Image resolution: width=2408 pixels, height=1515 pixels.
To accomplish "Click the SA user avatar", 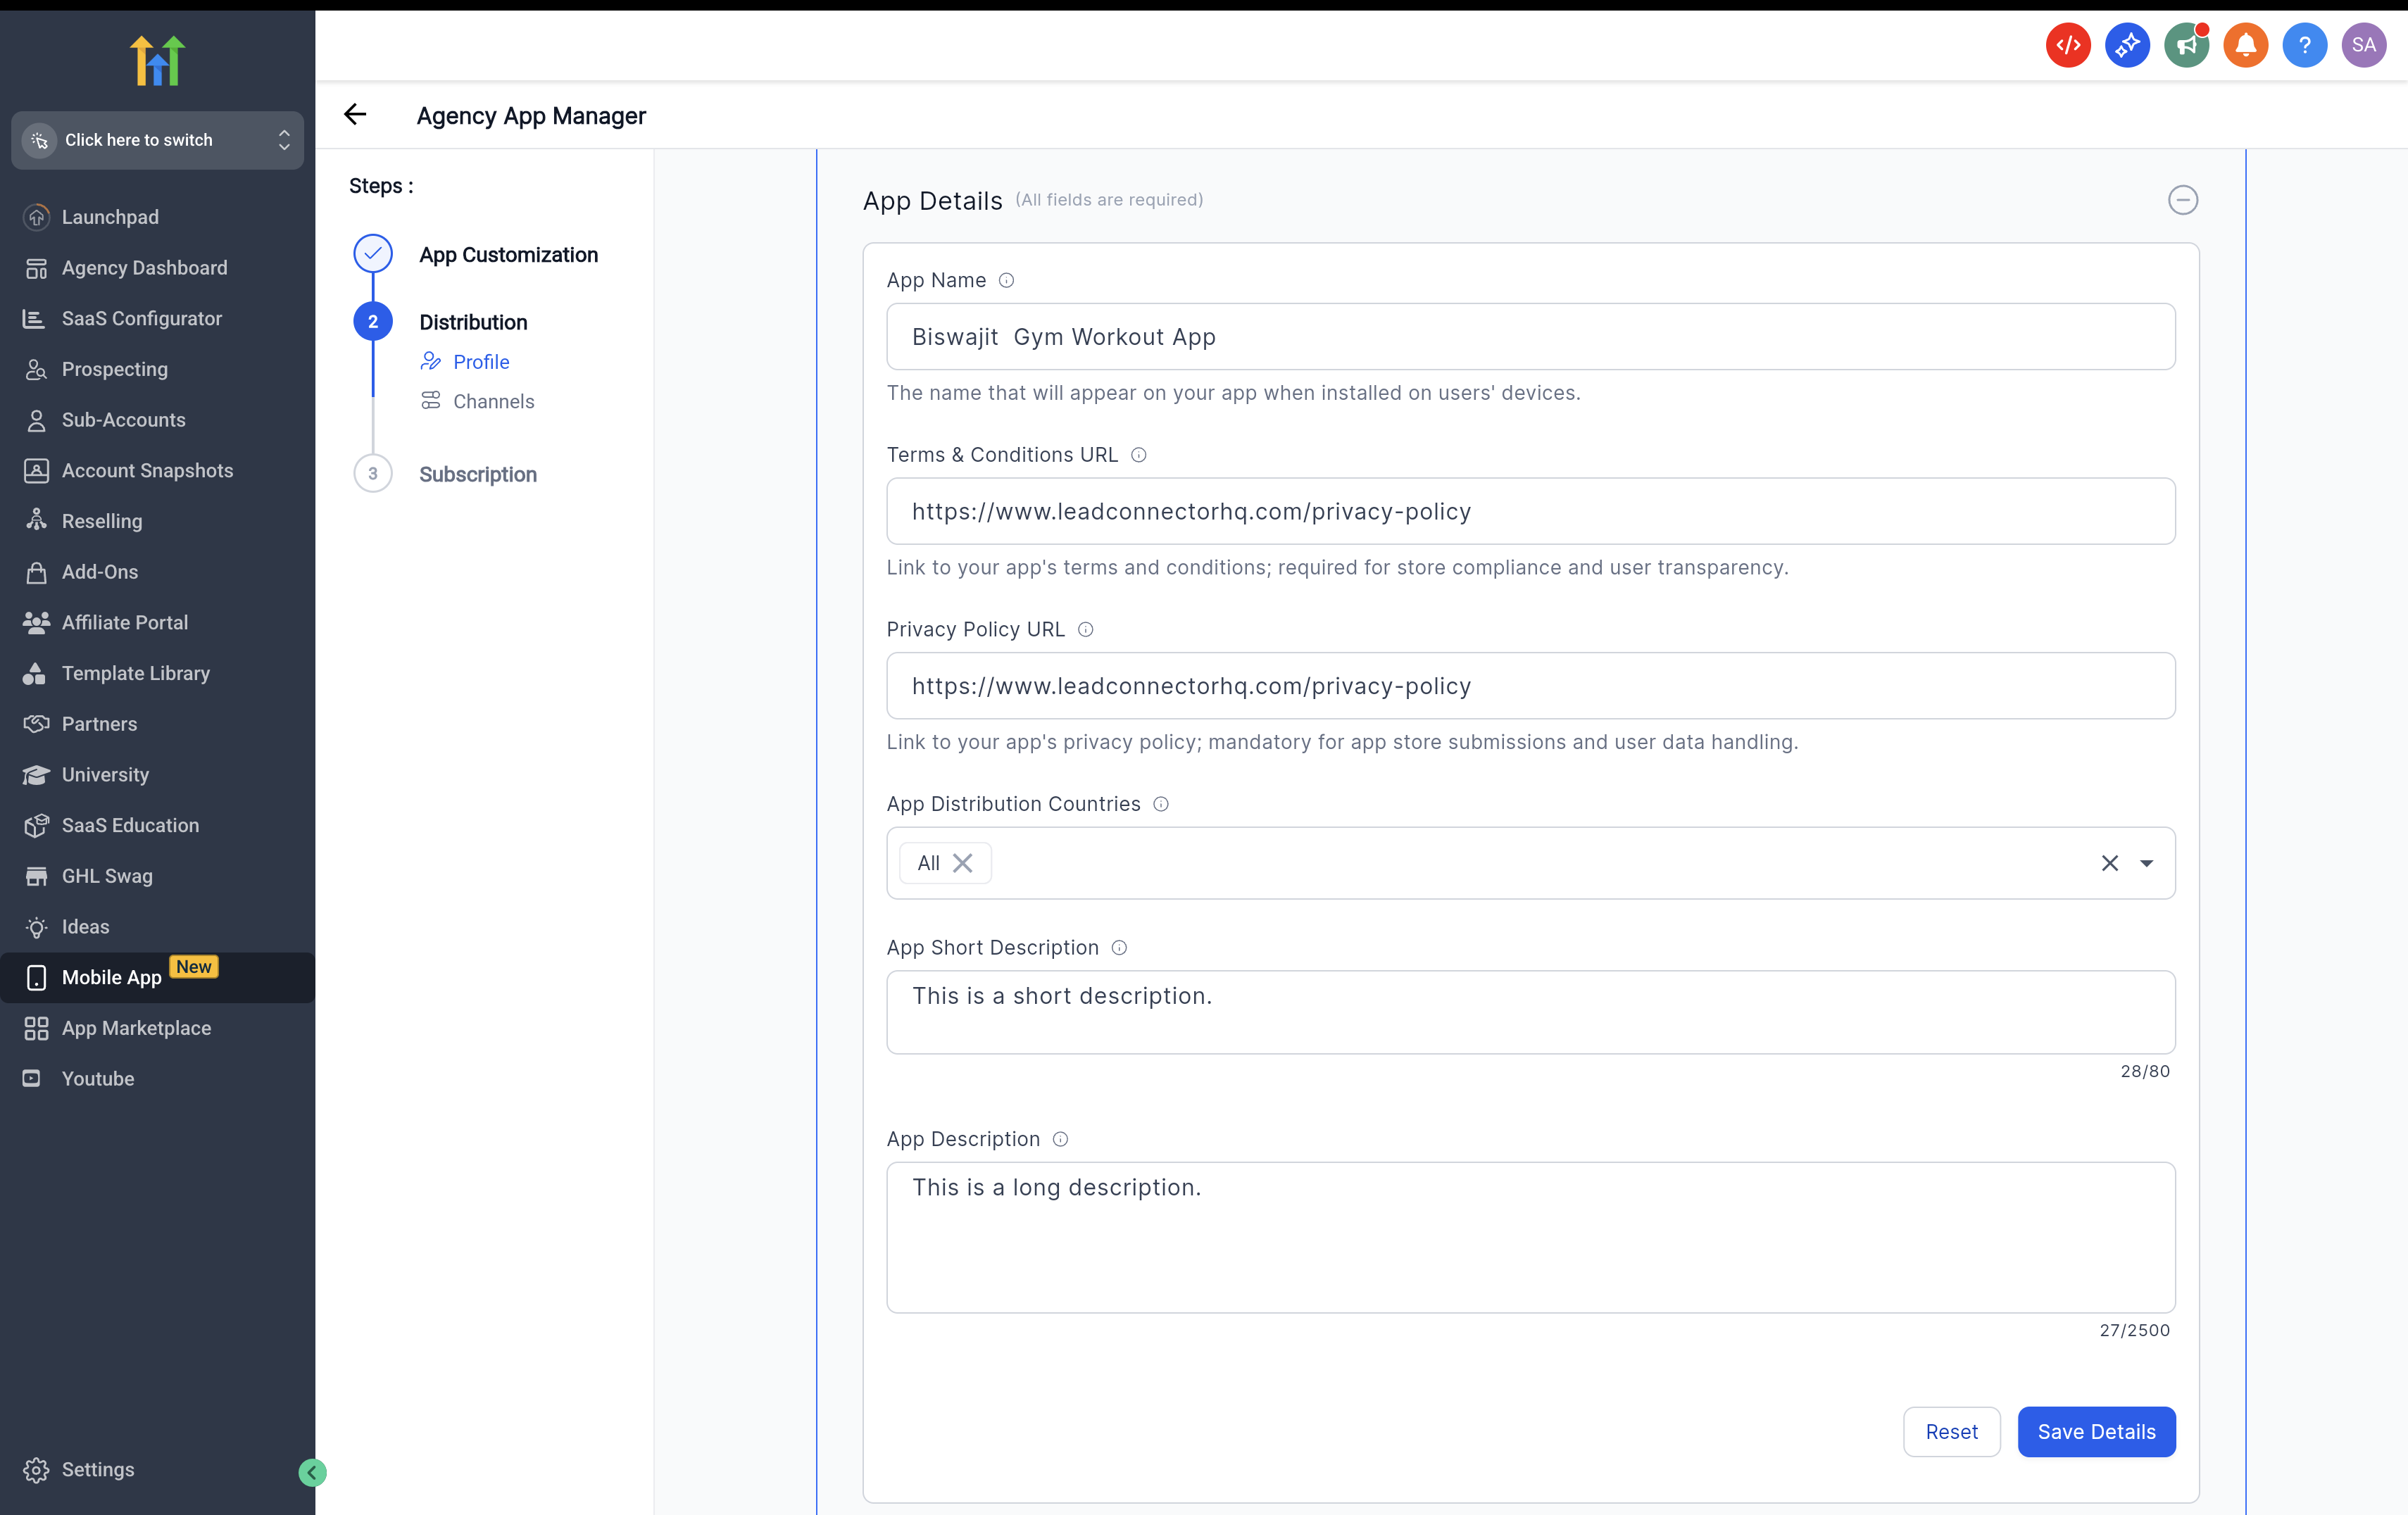I will [2363, 45].
